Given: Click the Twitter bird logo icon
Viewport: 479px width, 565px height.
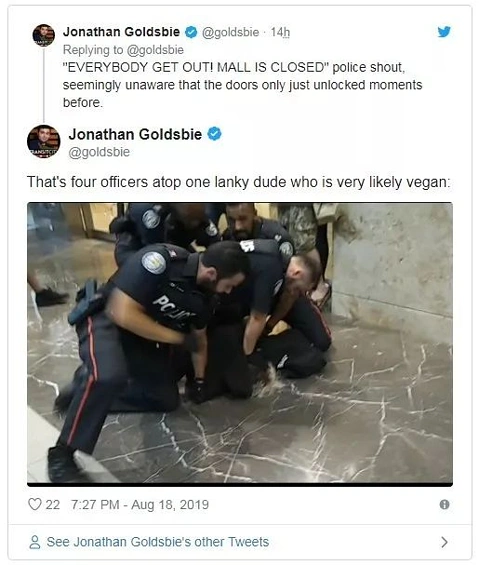Looking at the screenshot, I should 444,32.
